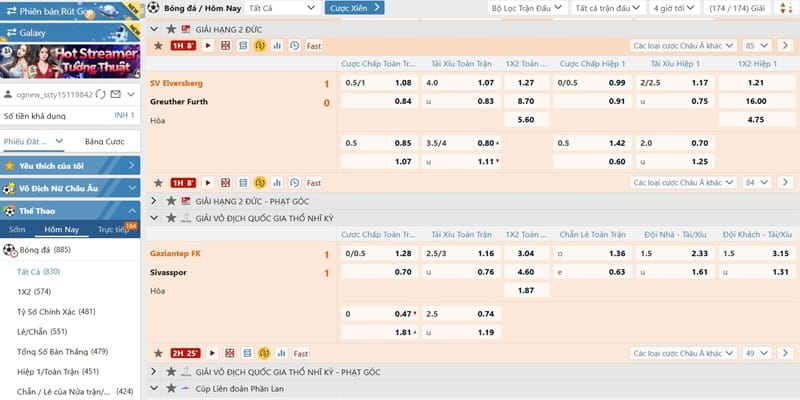The image size is (800, 400).
Task: Click the Fast label in the 85 row
Action: (x=314, y=46)
